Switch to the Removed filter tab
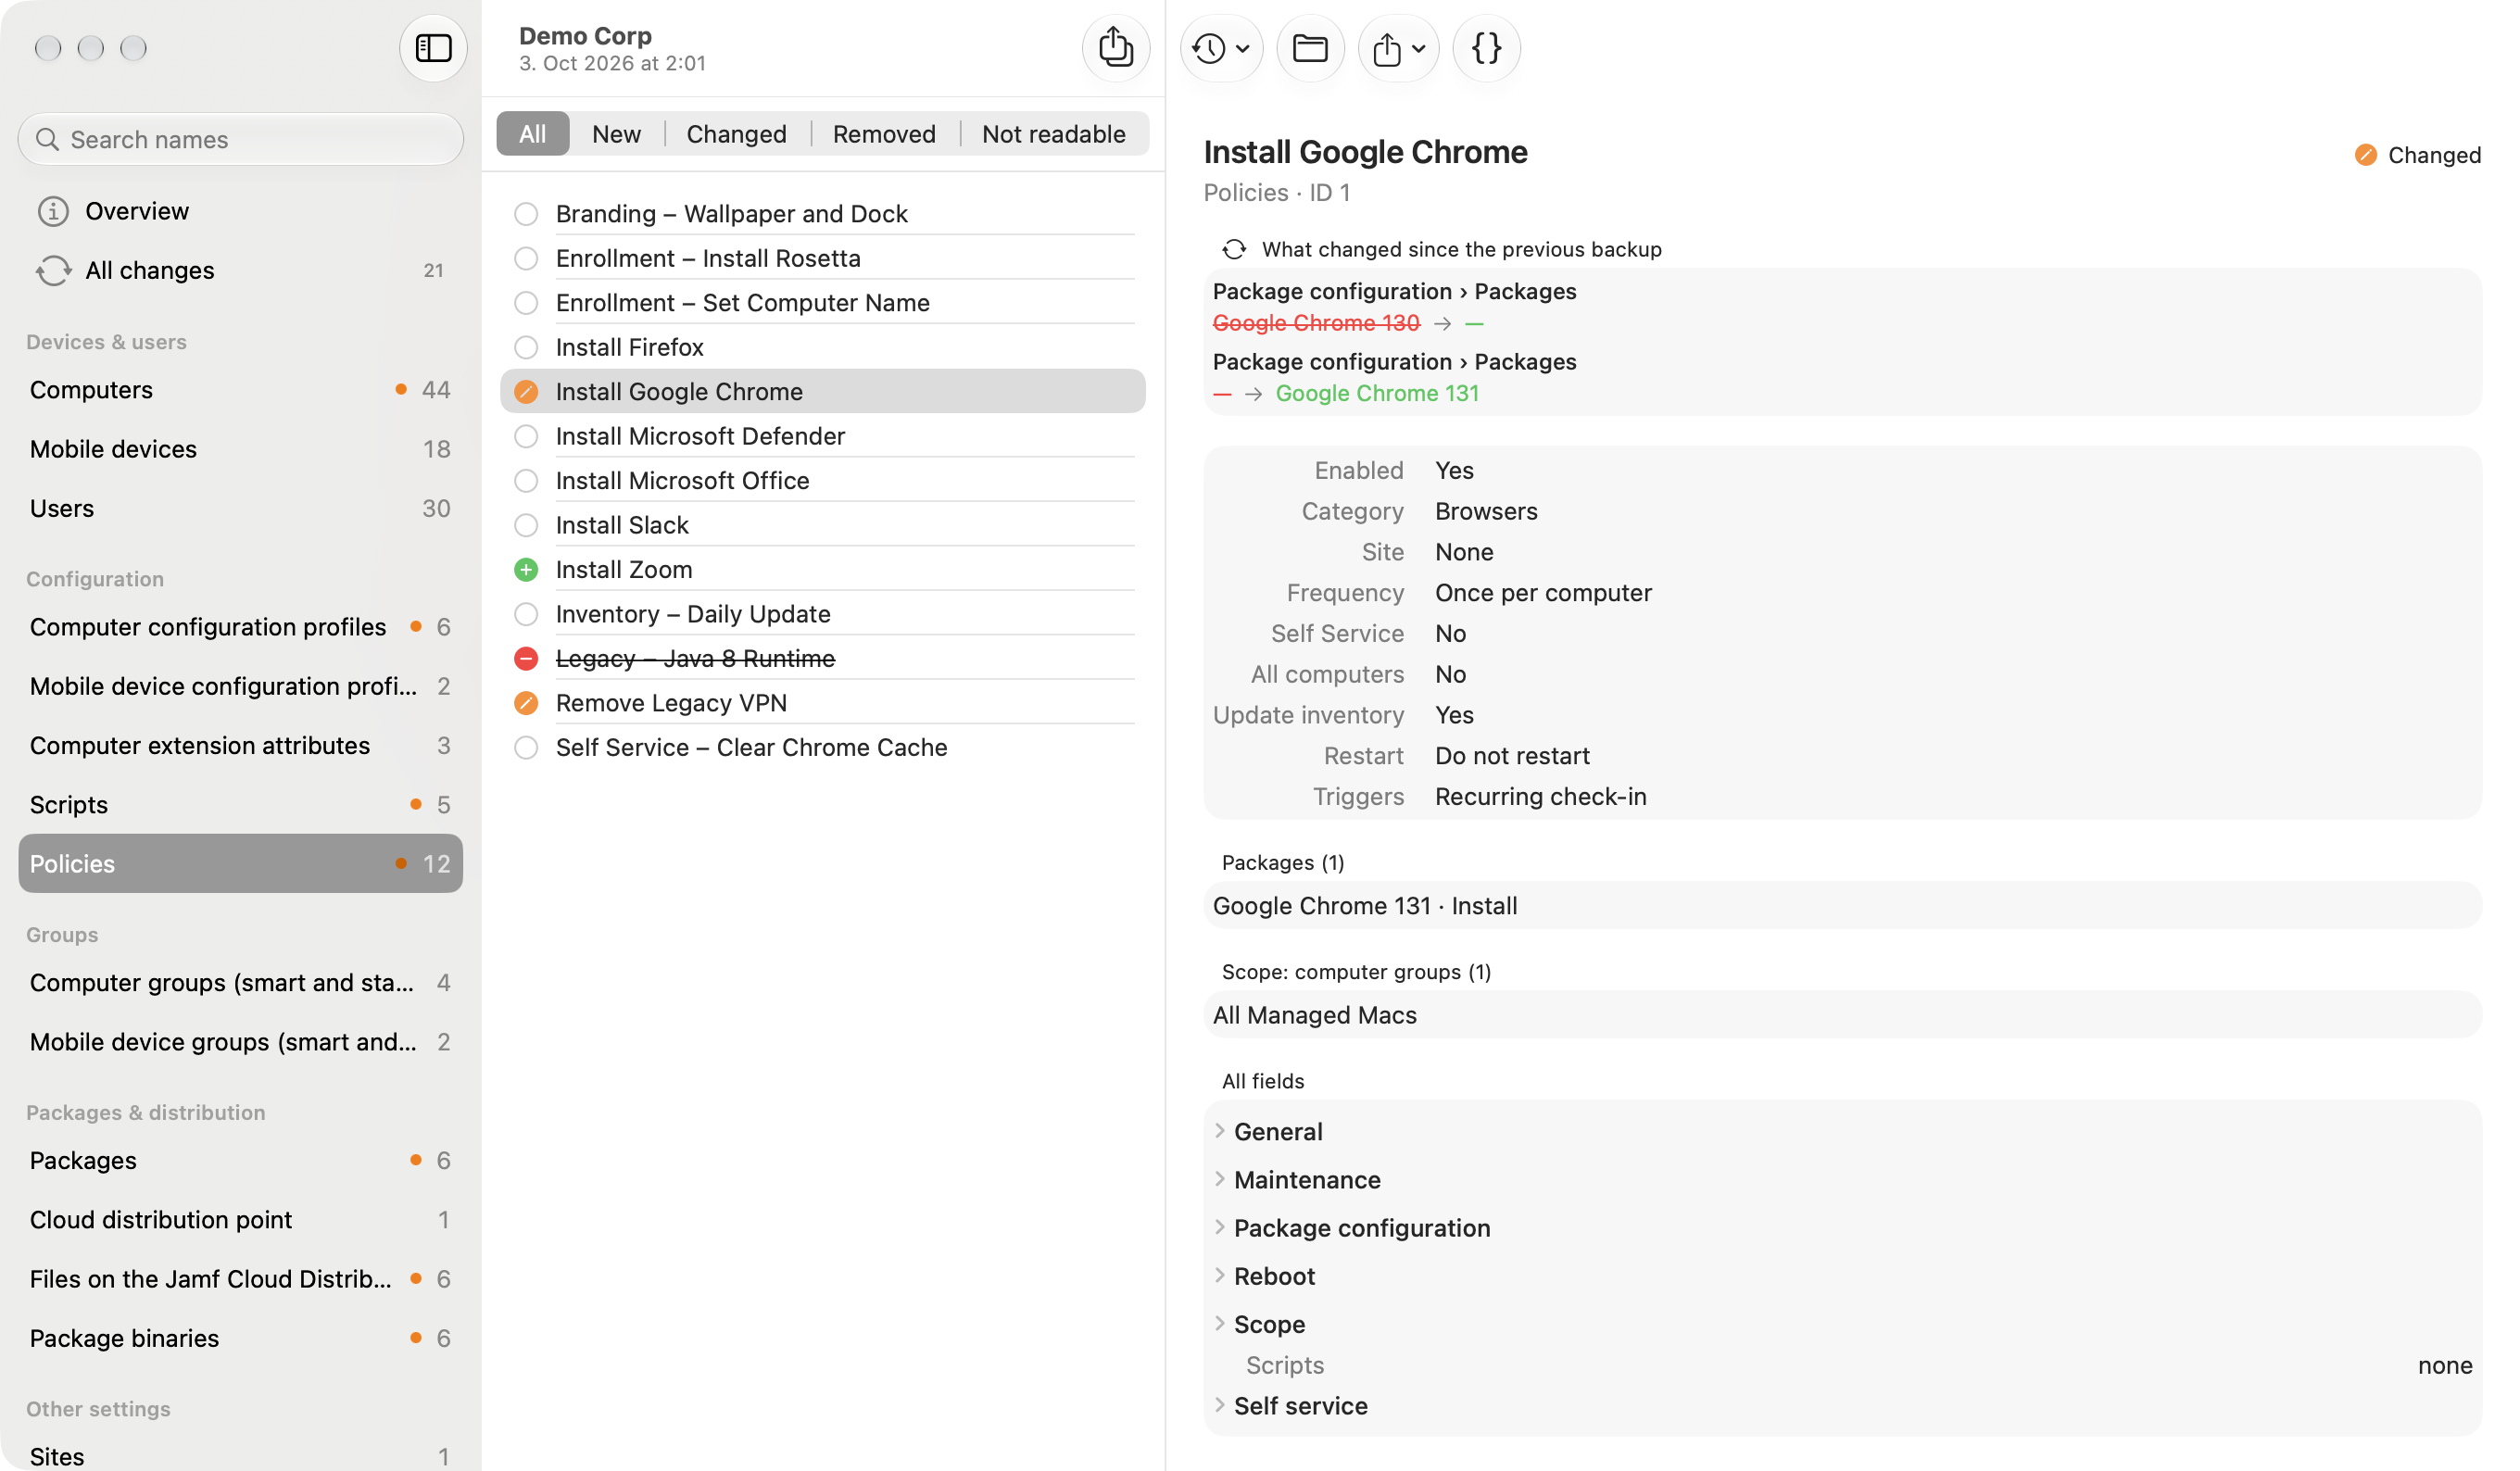This screenshot has height=1471, width=2520. [884, 134]
